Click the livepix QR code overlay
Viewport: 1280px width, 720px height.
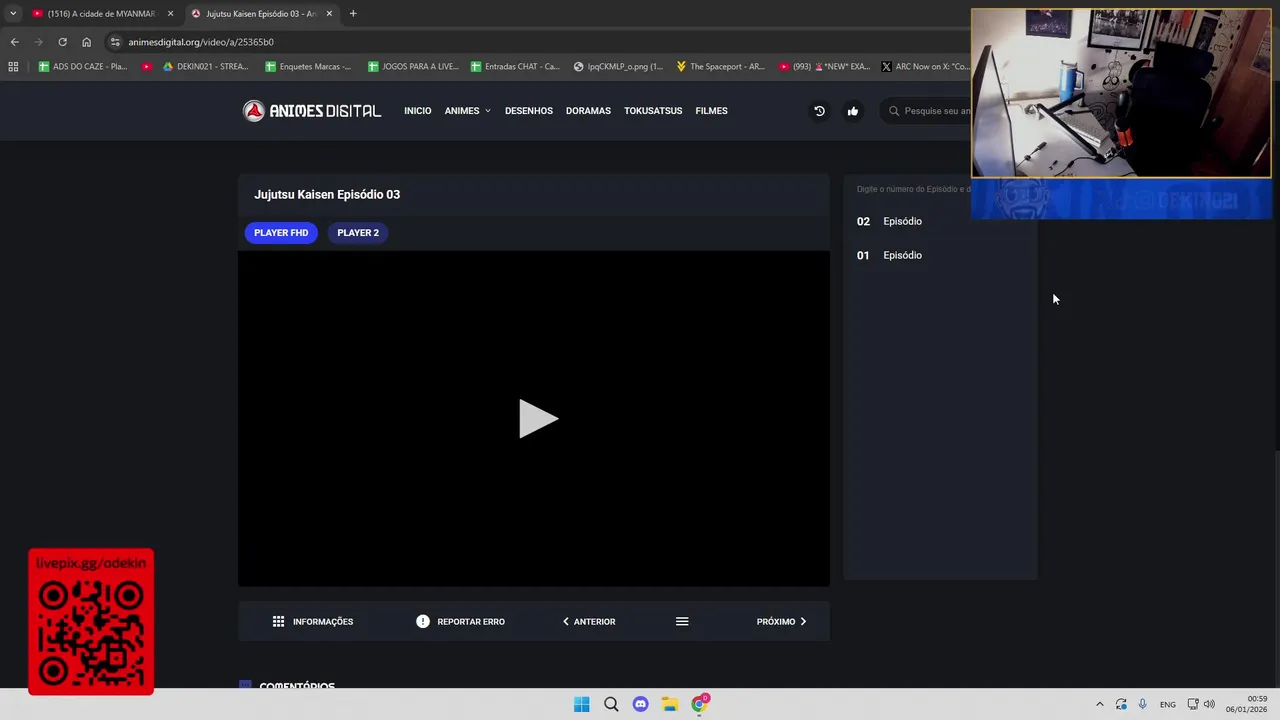[x=91, y=622]
